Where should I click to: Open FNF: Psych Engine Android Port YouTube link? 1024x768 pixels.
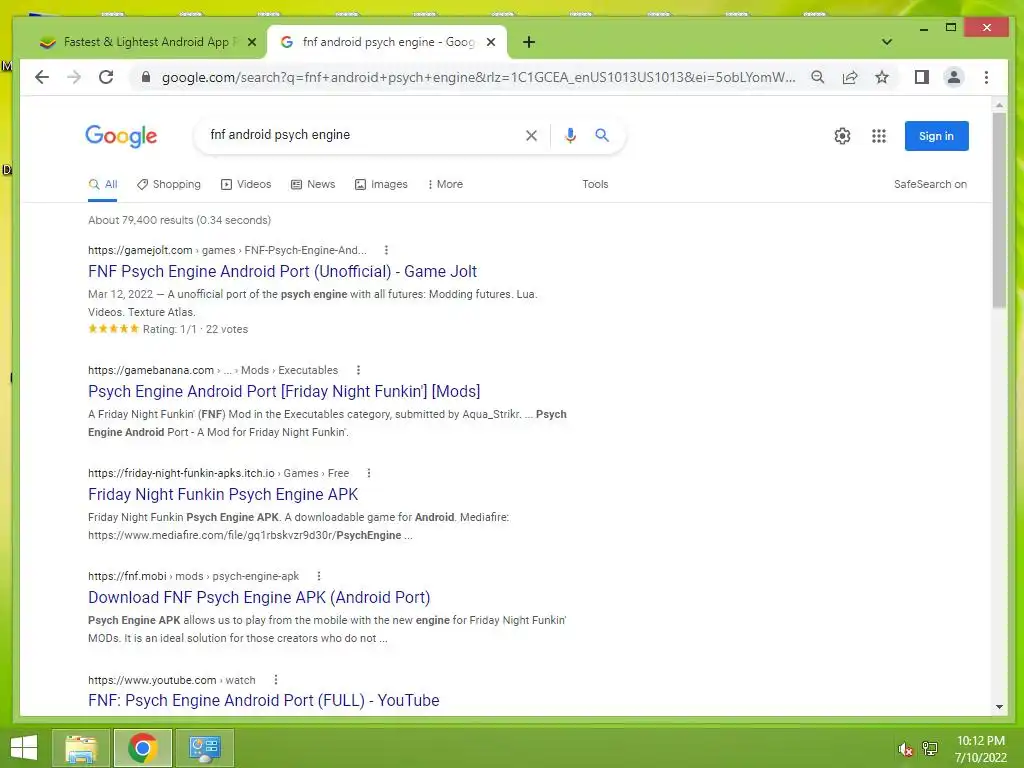coord(264,700)
